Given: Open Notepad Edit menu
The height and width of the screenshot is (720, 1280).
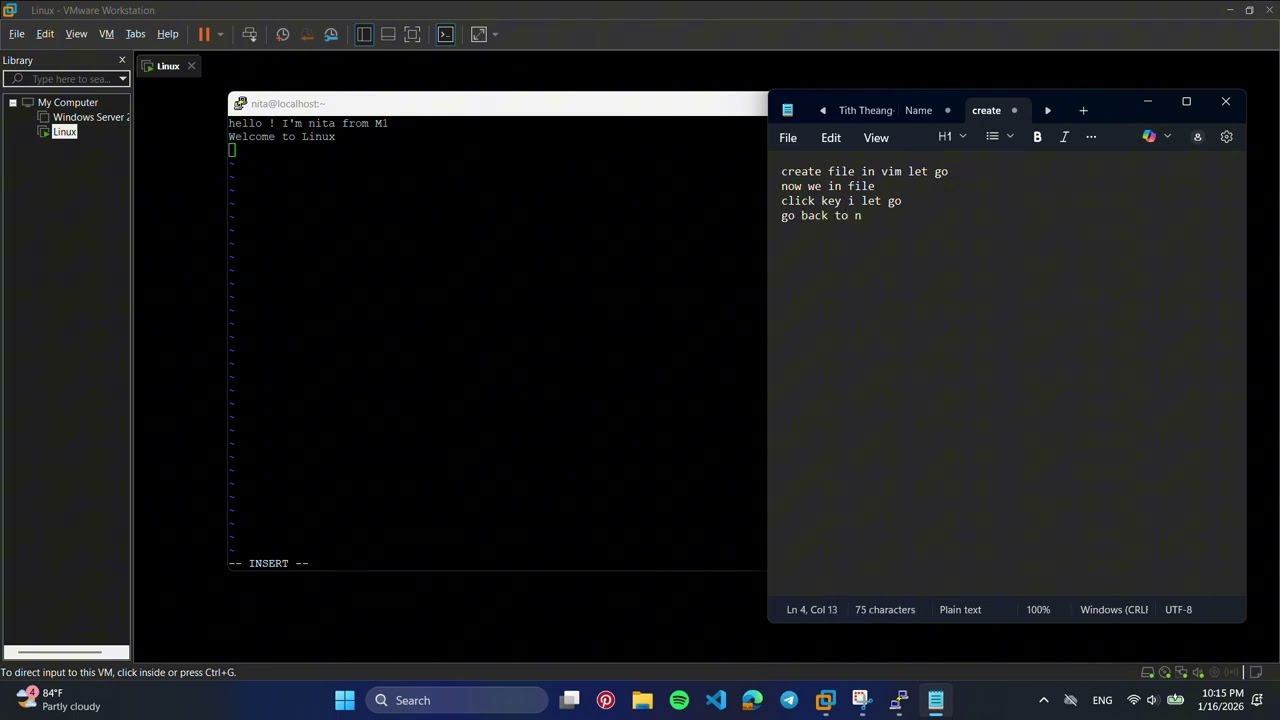Looking at the screenshot, I should click(831, 137).
